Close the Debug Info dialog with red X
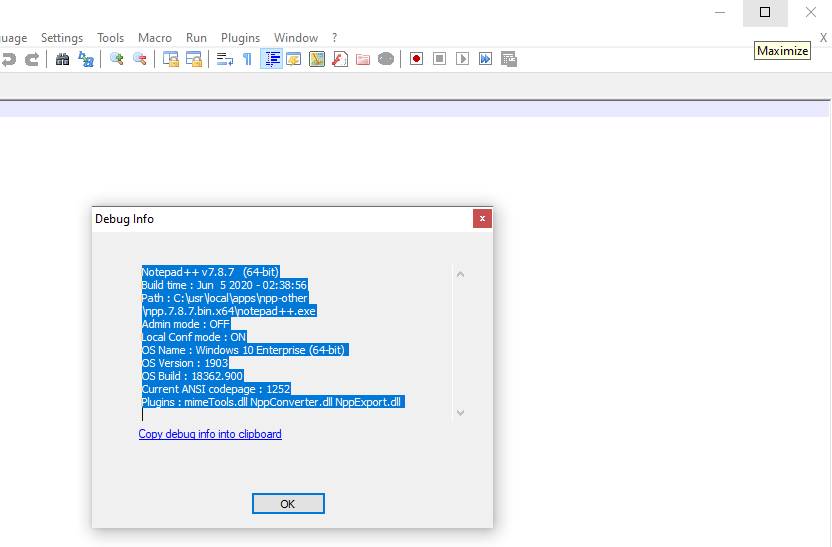832x547 pixels. tap(482, 219)
